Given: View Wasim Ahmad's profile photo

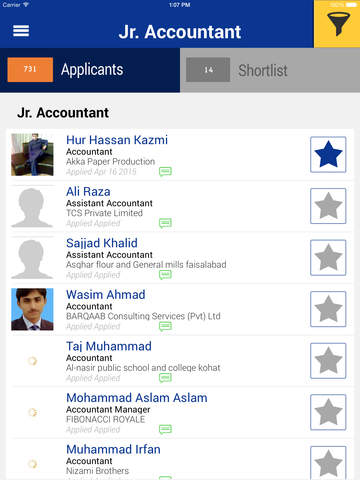Looking at the screenshot, I should click(x=32, y=309).
